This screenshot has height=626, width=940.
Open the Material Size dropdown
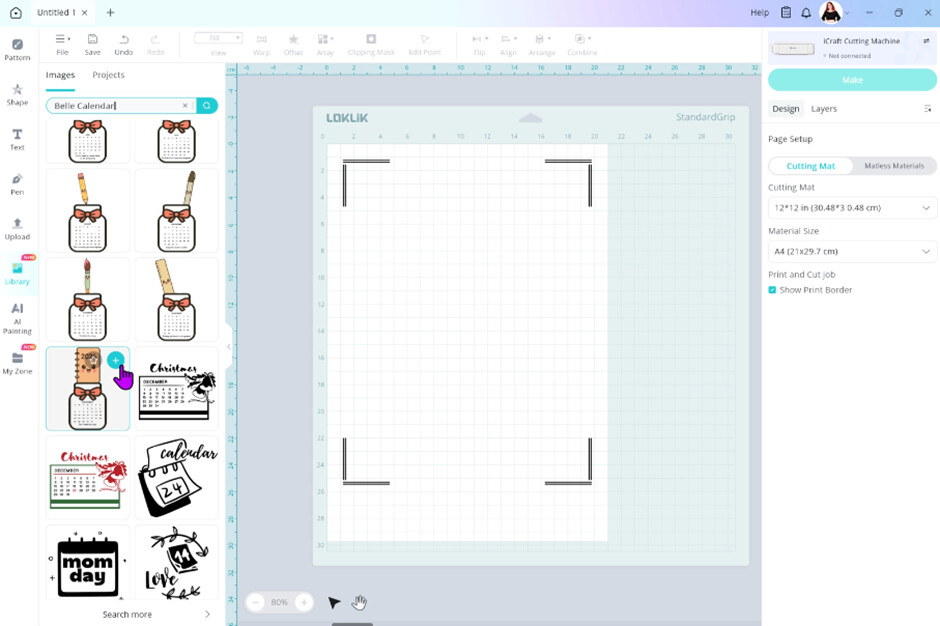tap(852, 252)
